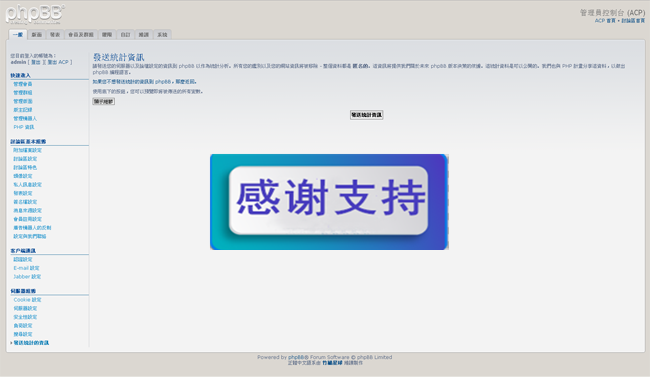Open the 版面 tab

pos(37,35)
